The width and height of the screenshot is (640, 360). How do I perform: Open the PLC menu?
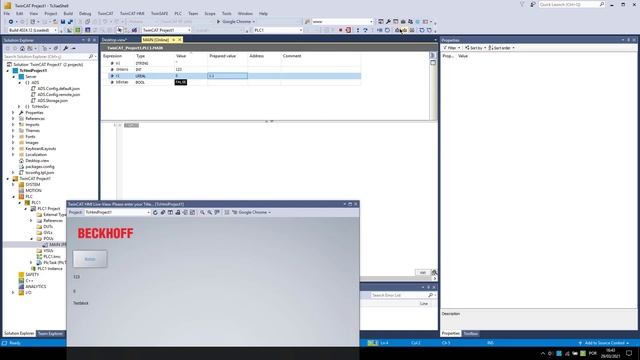[x=178, y=13]
